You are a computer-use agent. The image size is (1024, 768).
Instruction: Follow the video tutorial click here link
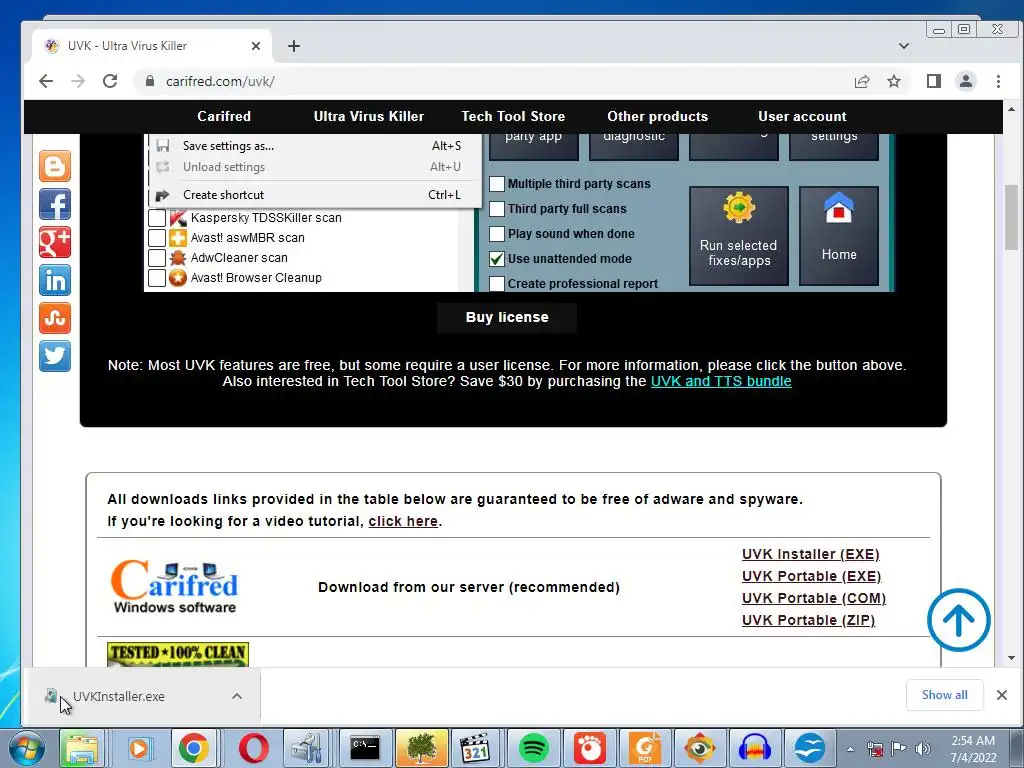point(403,521)
